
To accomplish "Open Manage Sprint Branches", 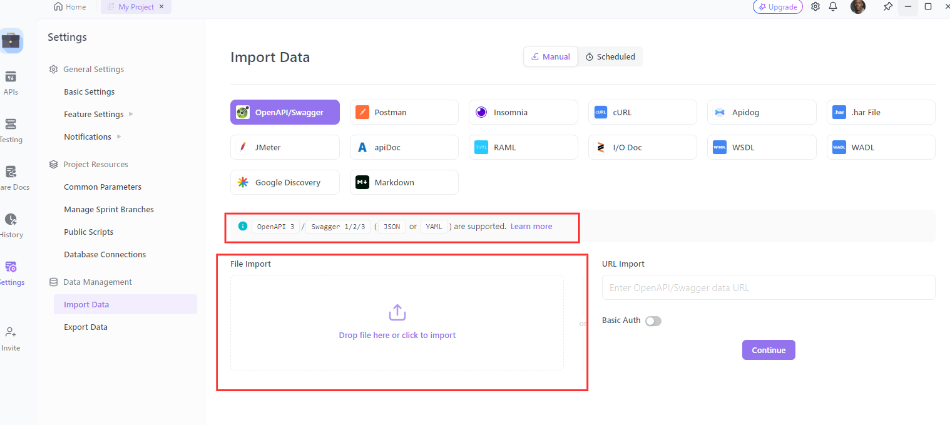I will click(108, 209).
